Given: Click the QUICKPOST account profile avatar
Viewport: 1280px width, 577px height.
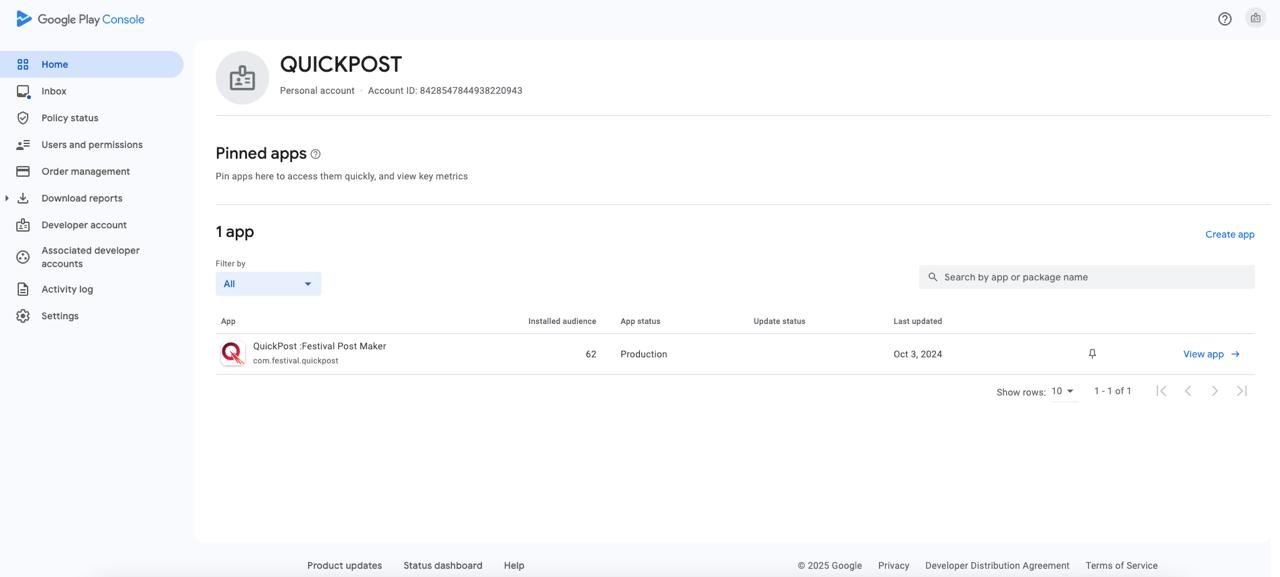Looking at the screenshot, I should pos(242,78).
